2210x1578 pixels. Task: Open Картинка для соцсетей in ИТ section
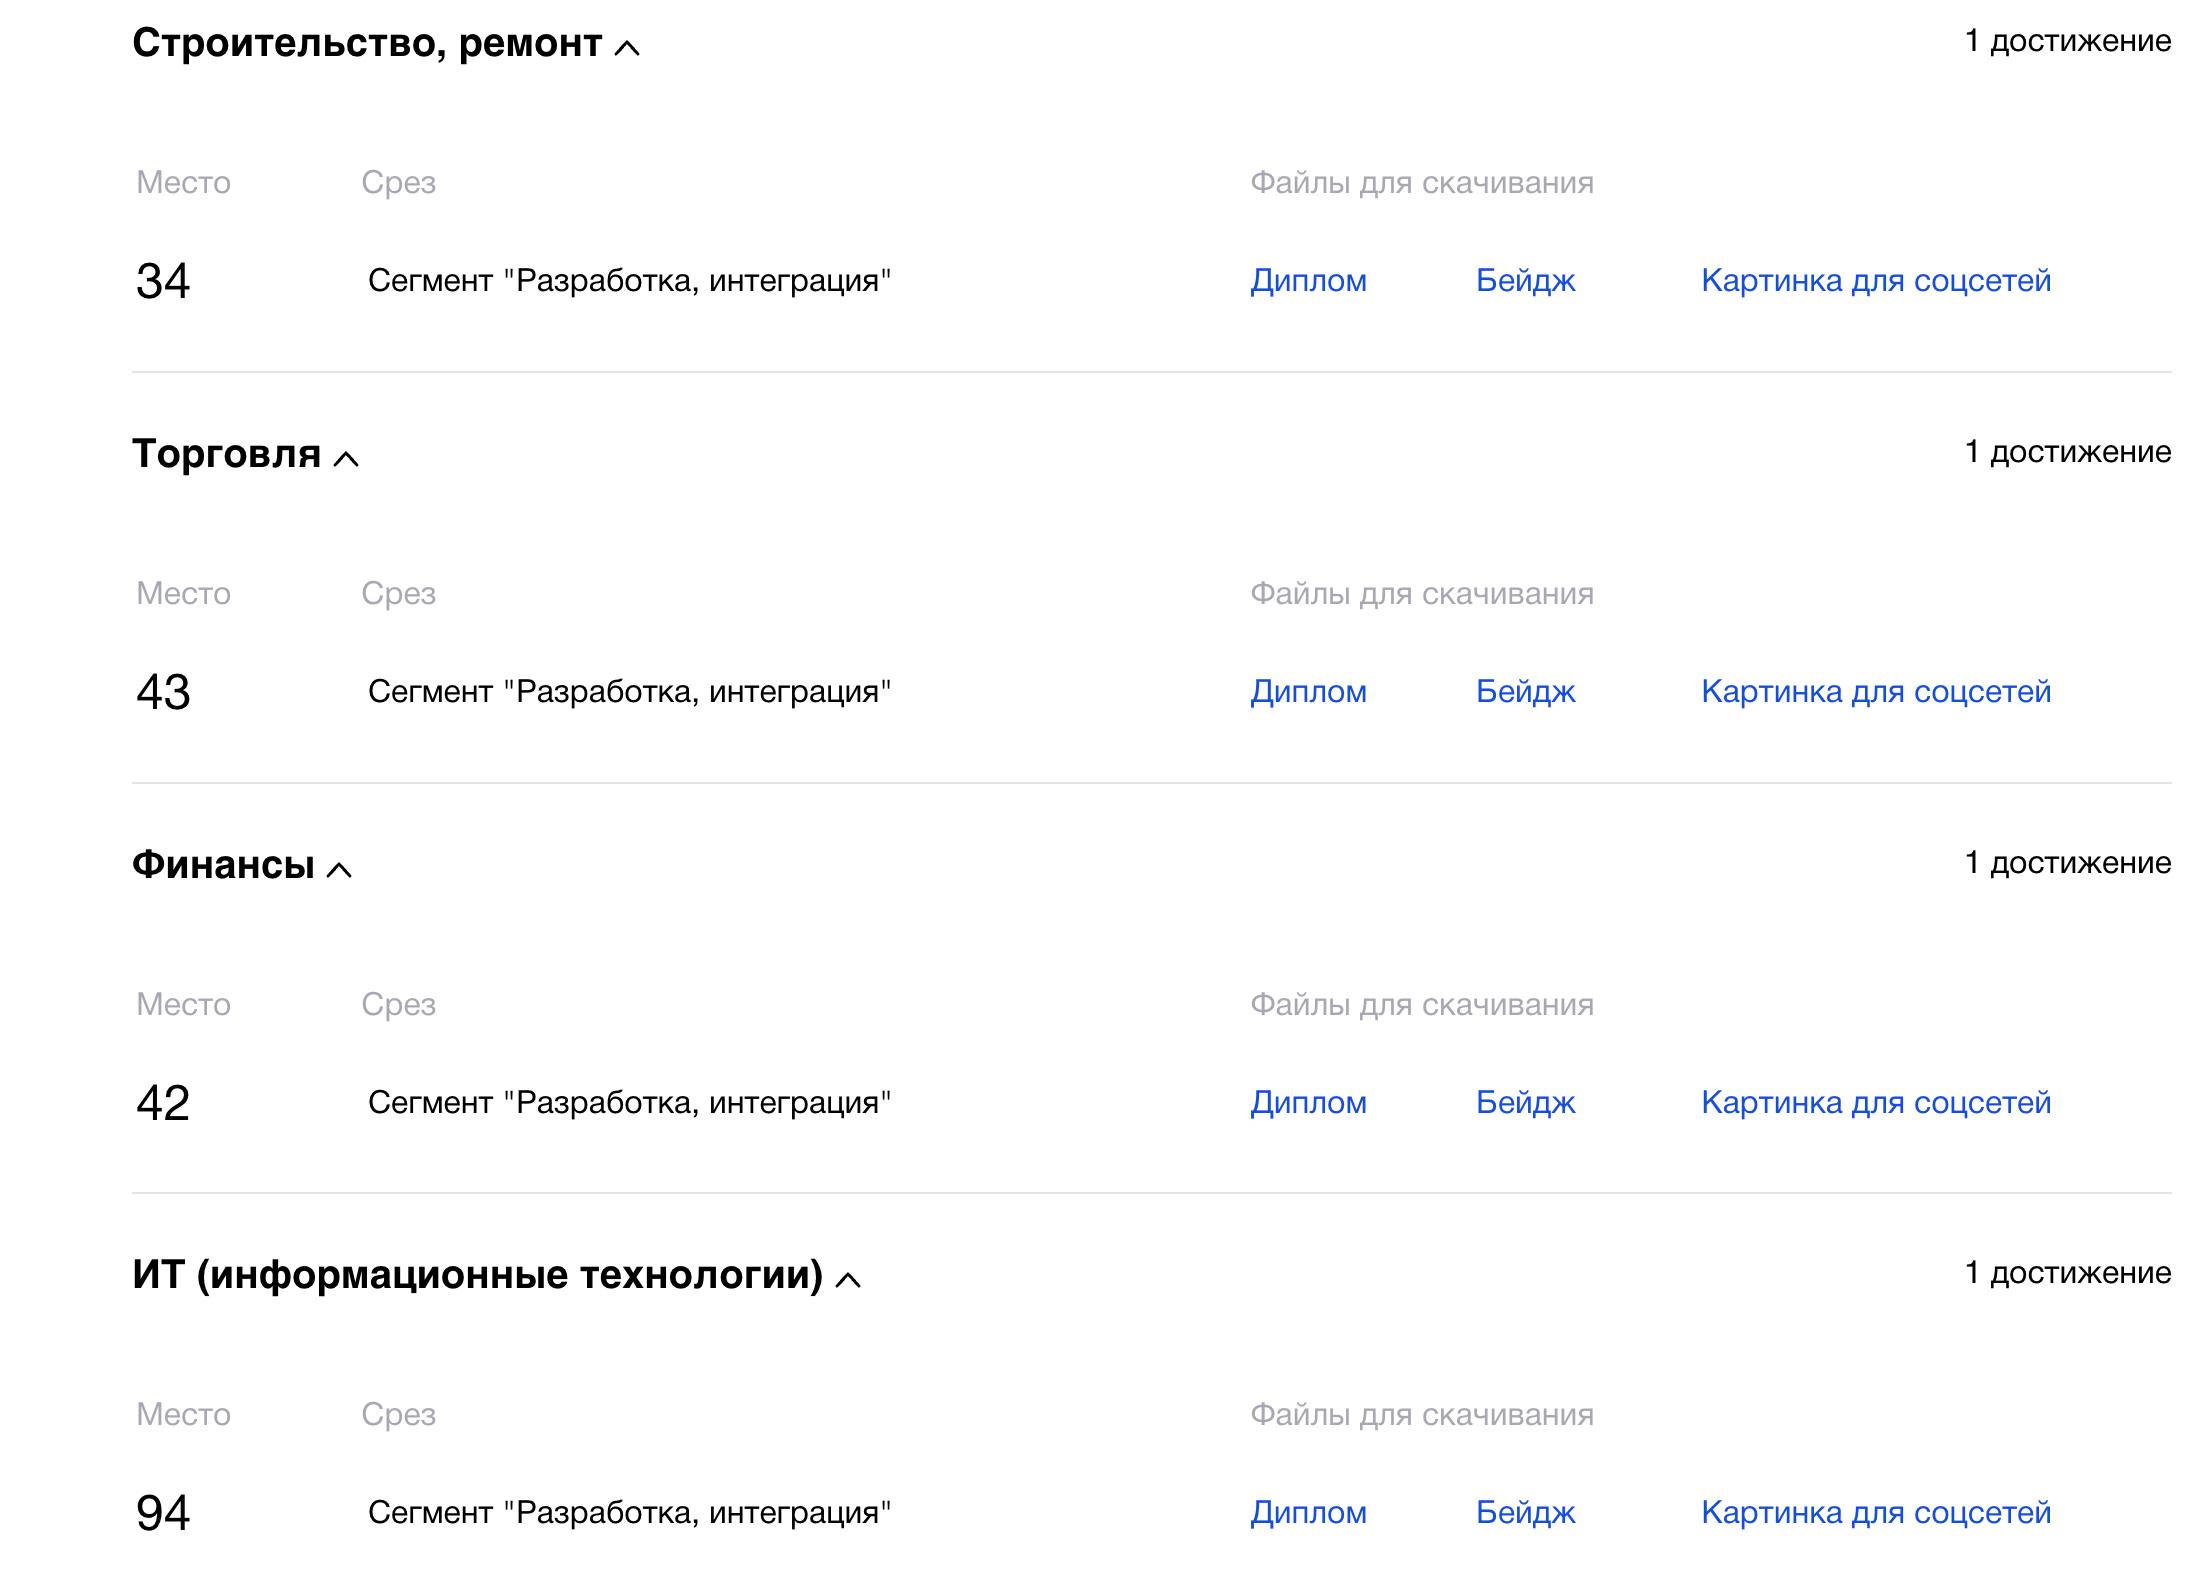(1876, 1513)
